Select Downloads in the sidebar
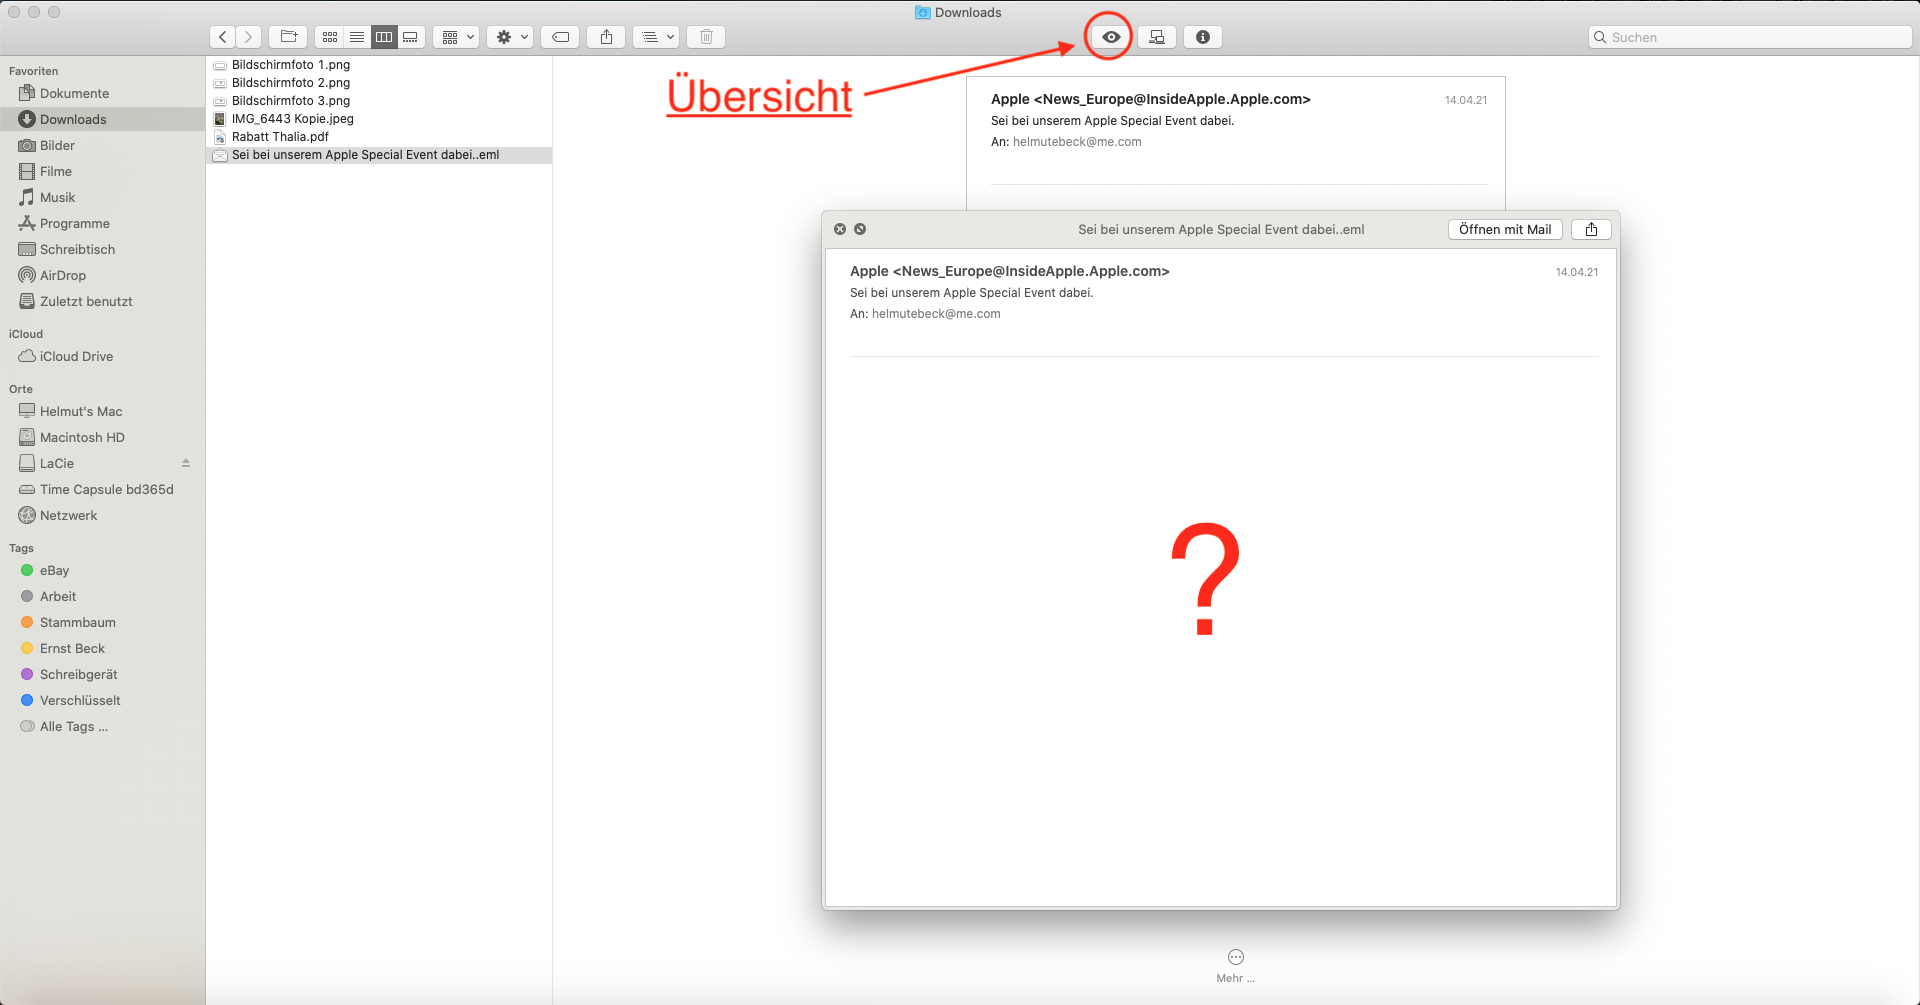 coord(102,119)
